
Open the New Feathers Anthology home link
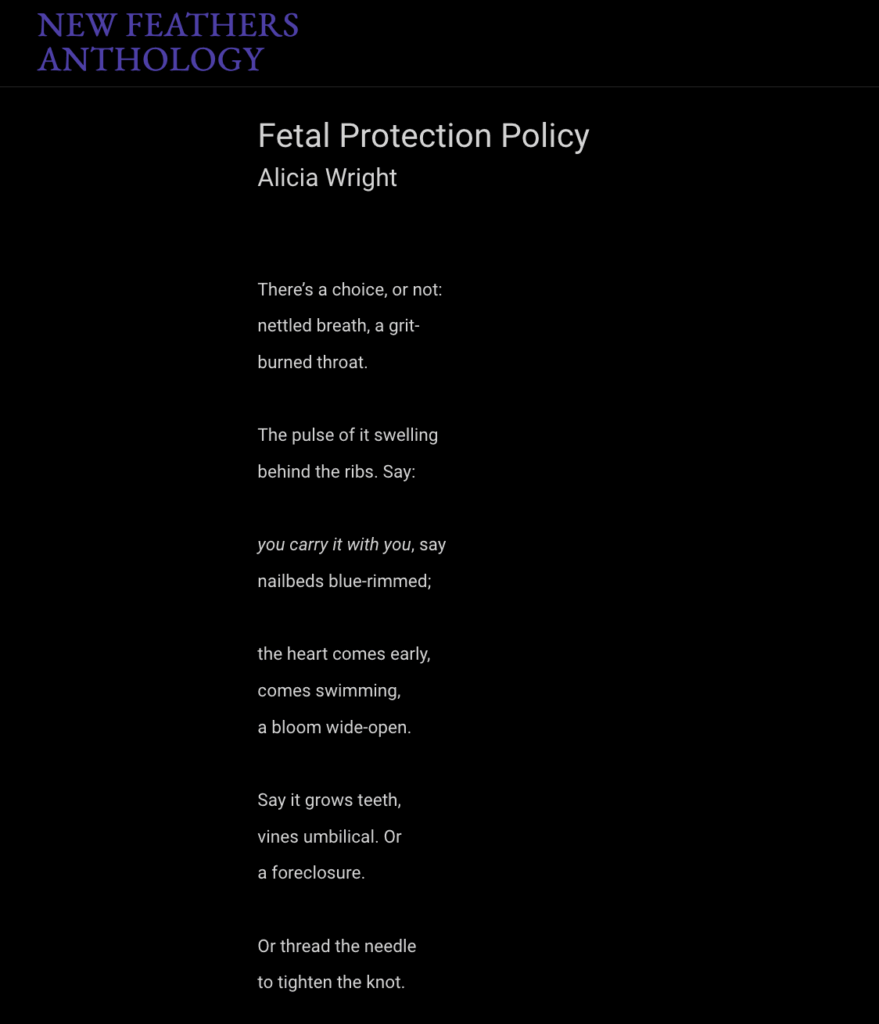click(x=168, y=42)
